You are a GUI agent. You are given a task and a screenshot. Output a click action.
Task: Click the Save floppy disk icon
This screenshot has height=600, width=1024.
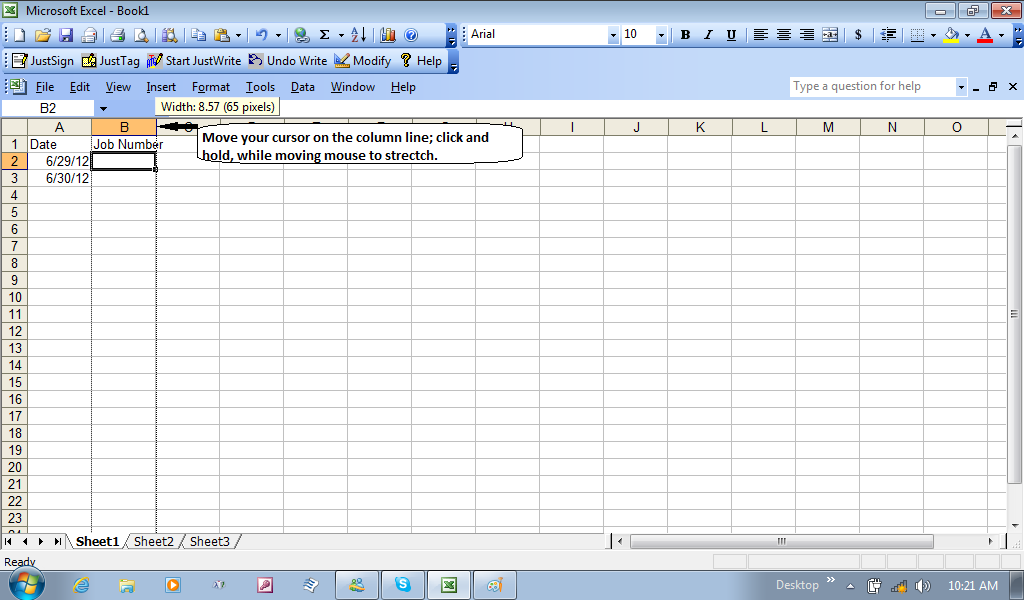[x=66, y=35]
